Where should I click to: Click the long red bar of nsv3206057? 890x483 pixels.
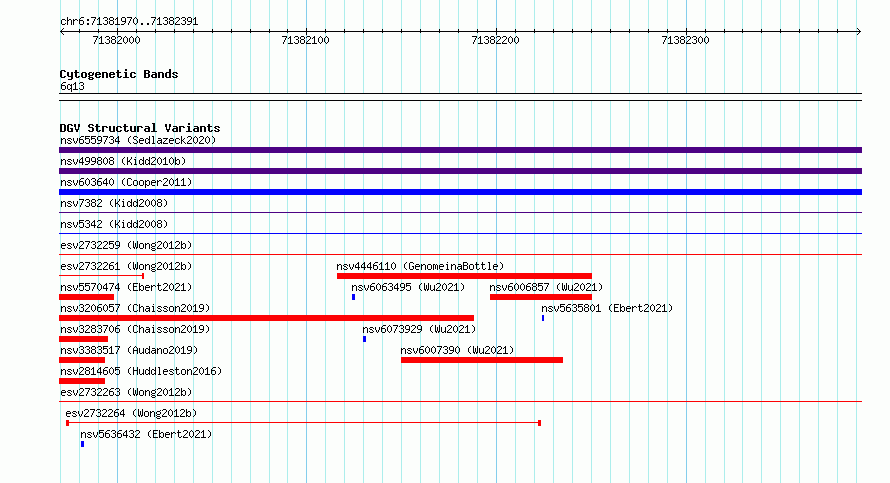[266, 318]
